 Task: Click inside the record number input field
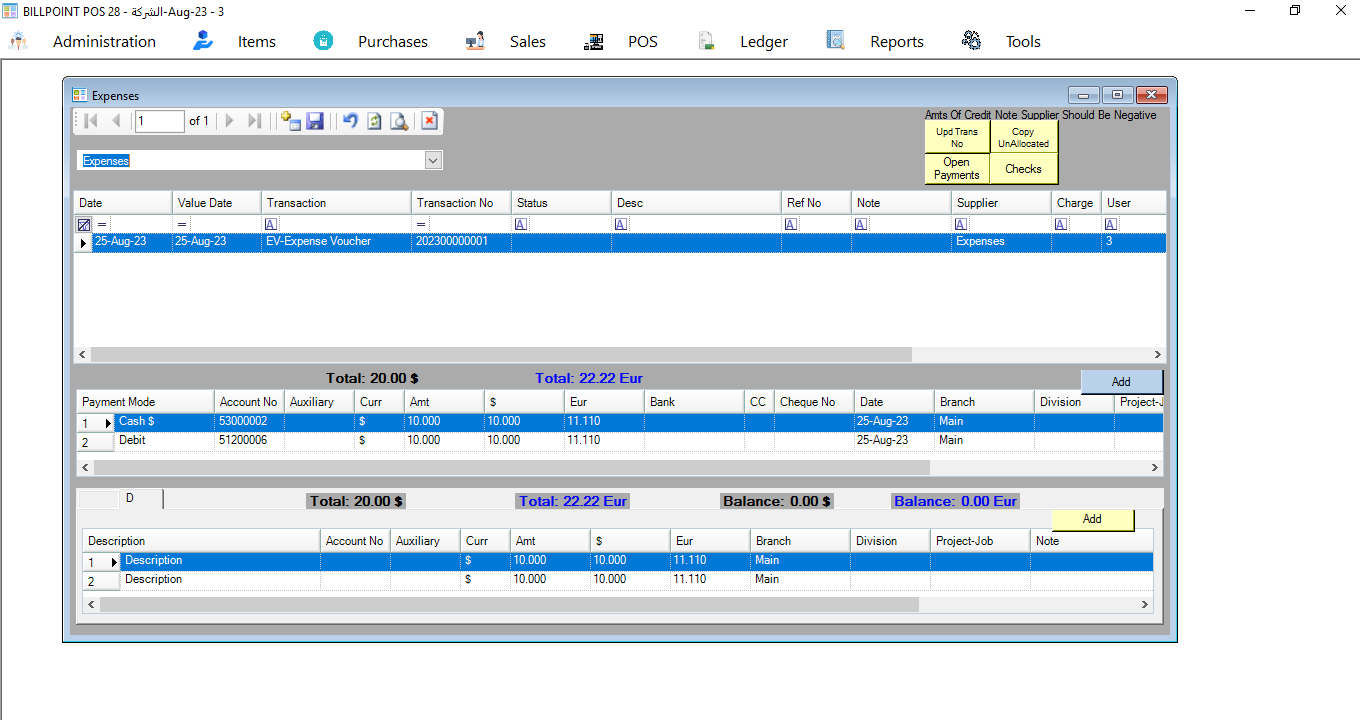click(158, 121)
